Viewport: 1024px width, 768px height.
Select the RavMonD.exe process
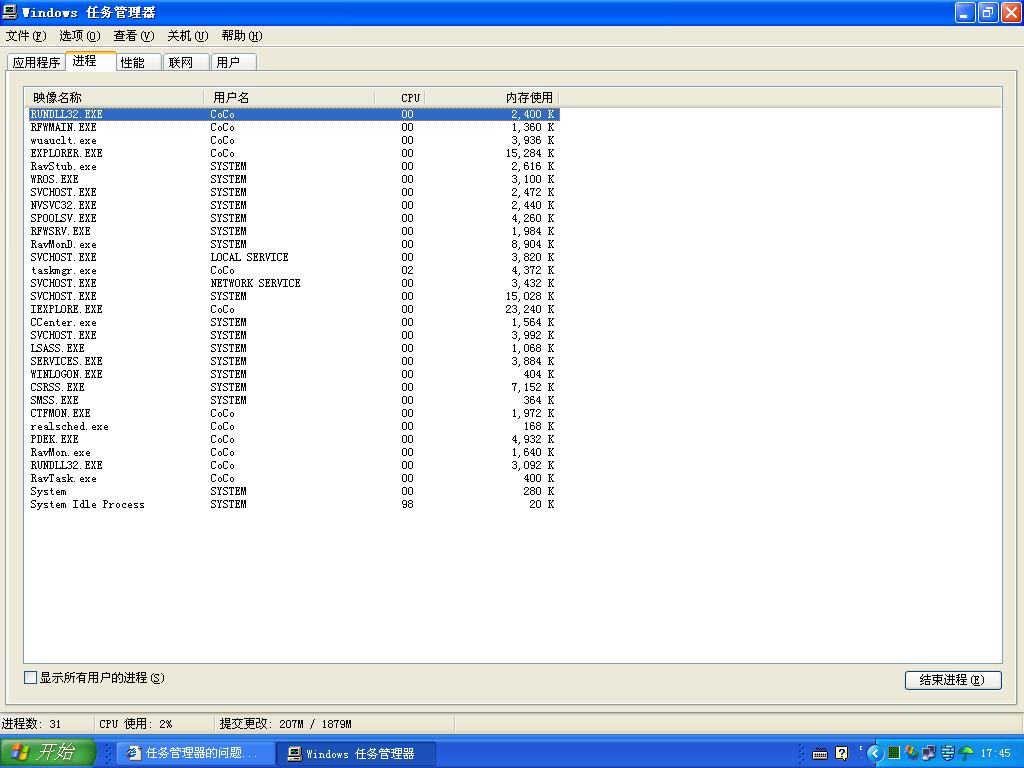(x=293, y=244)
